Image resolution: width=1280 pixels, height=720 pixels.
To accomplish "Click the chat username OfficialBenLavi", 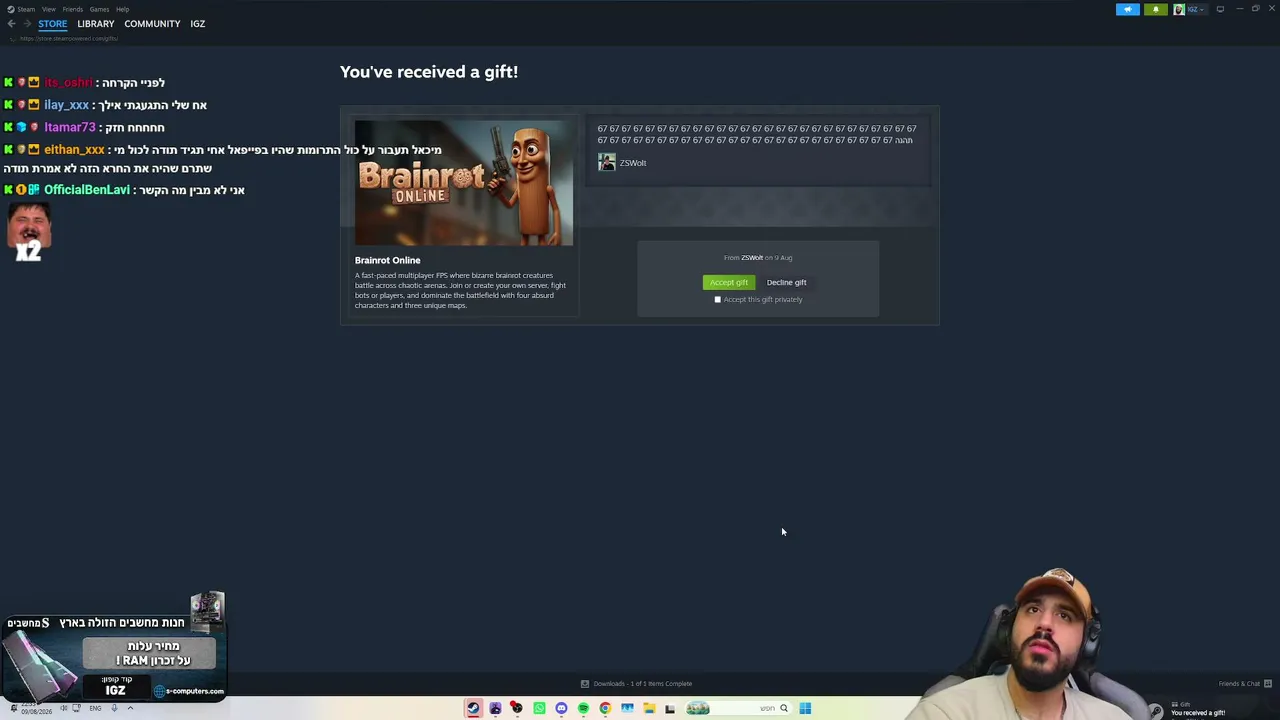I will click(x=87, y=190).
